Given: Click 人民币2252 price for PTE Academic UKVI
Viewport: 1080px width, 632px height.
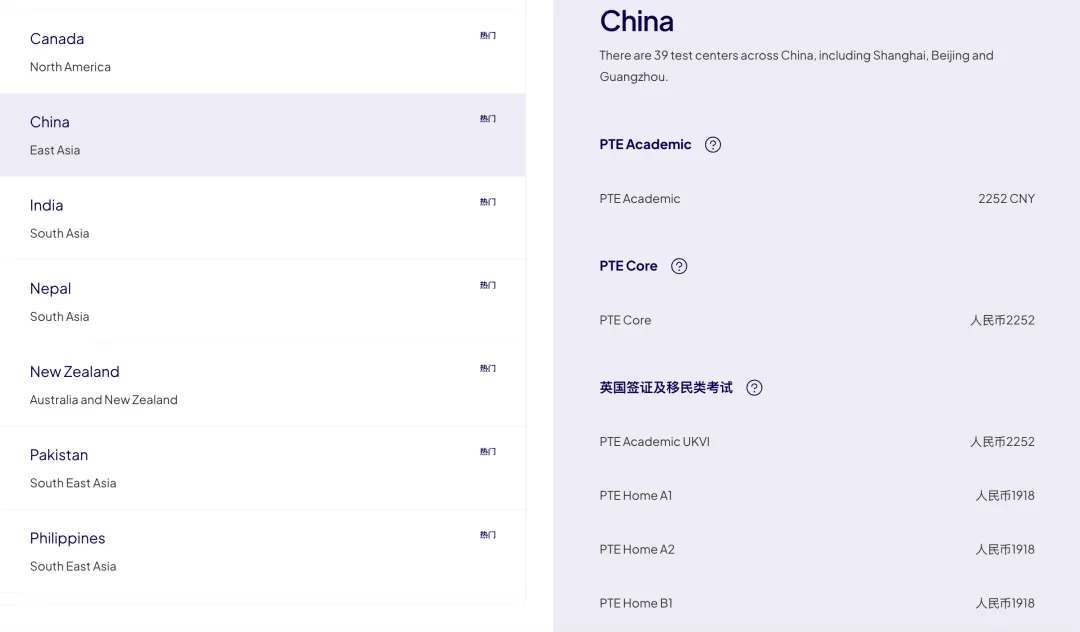Looking at the screenshot, I should click(x=1002, y=442).
